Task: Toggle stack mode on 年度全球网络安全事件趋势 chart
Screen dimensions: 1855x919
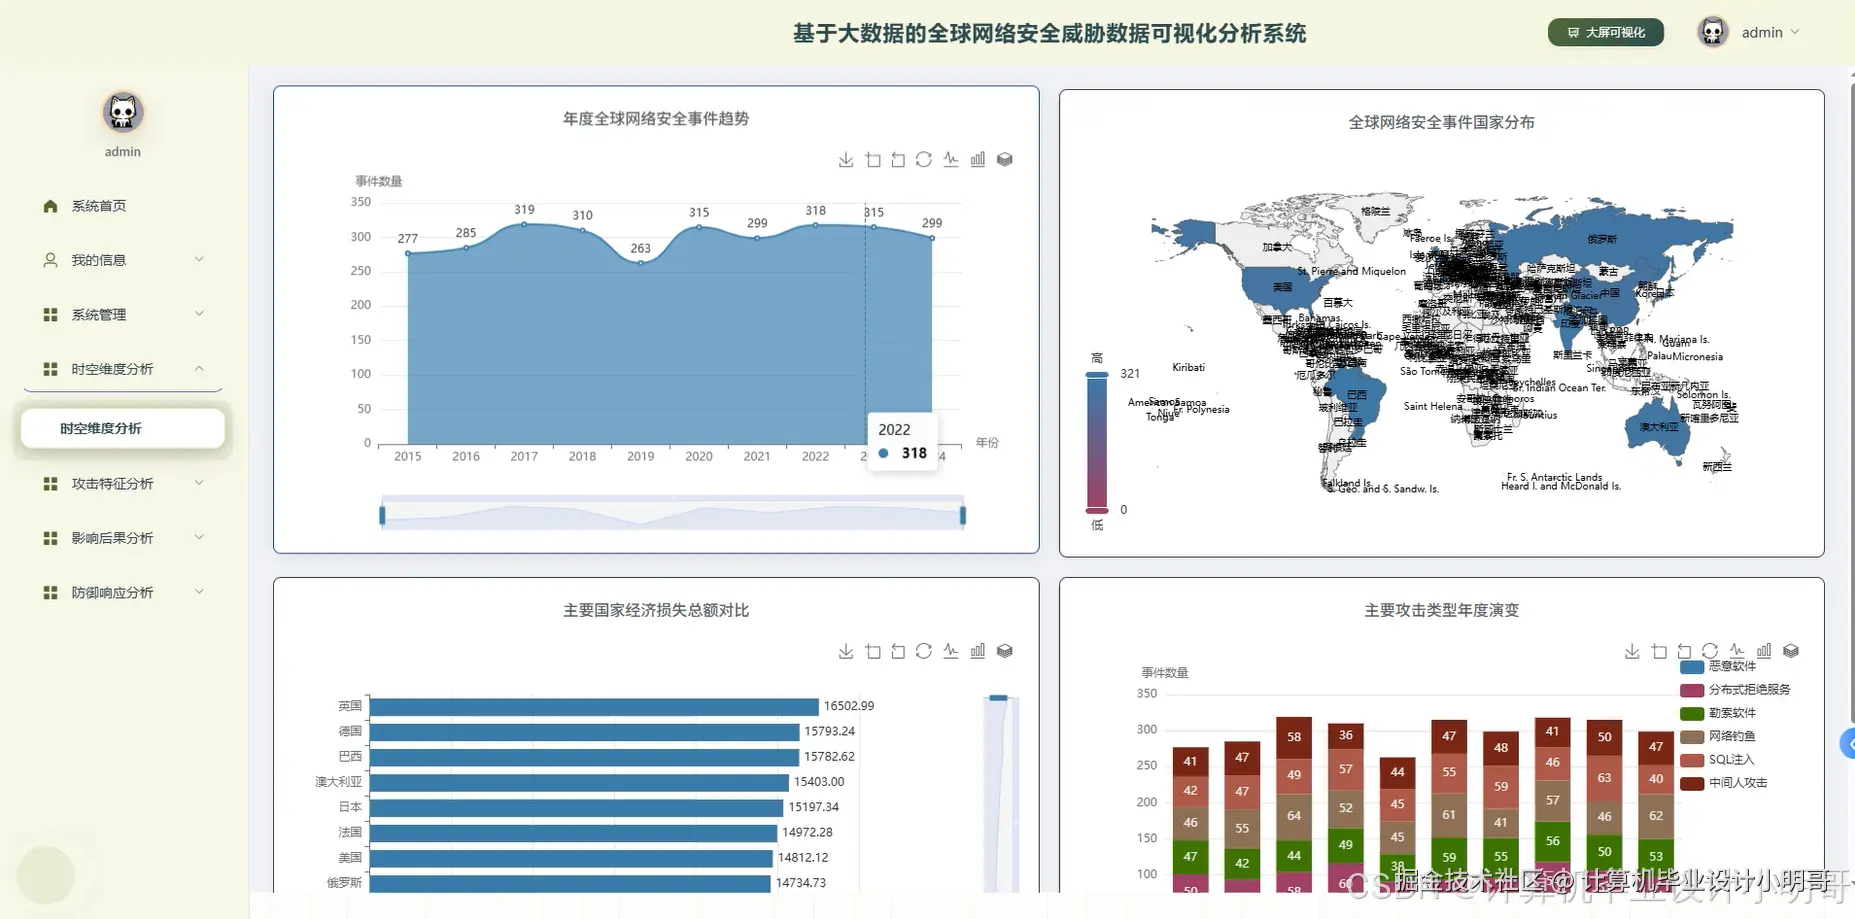Action: [x=1005, y=160]
